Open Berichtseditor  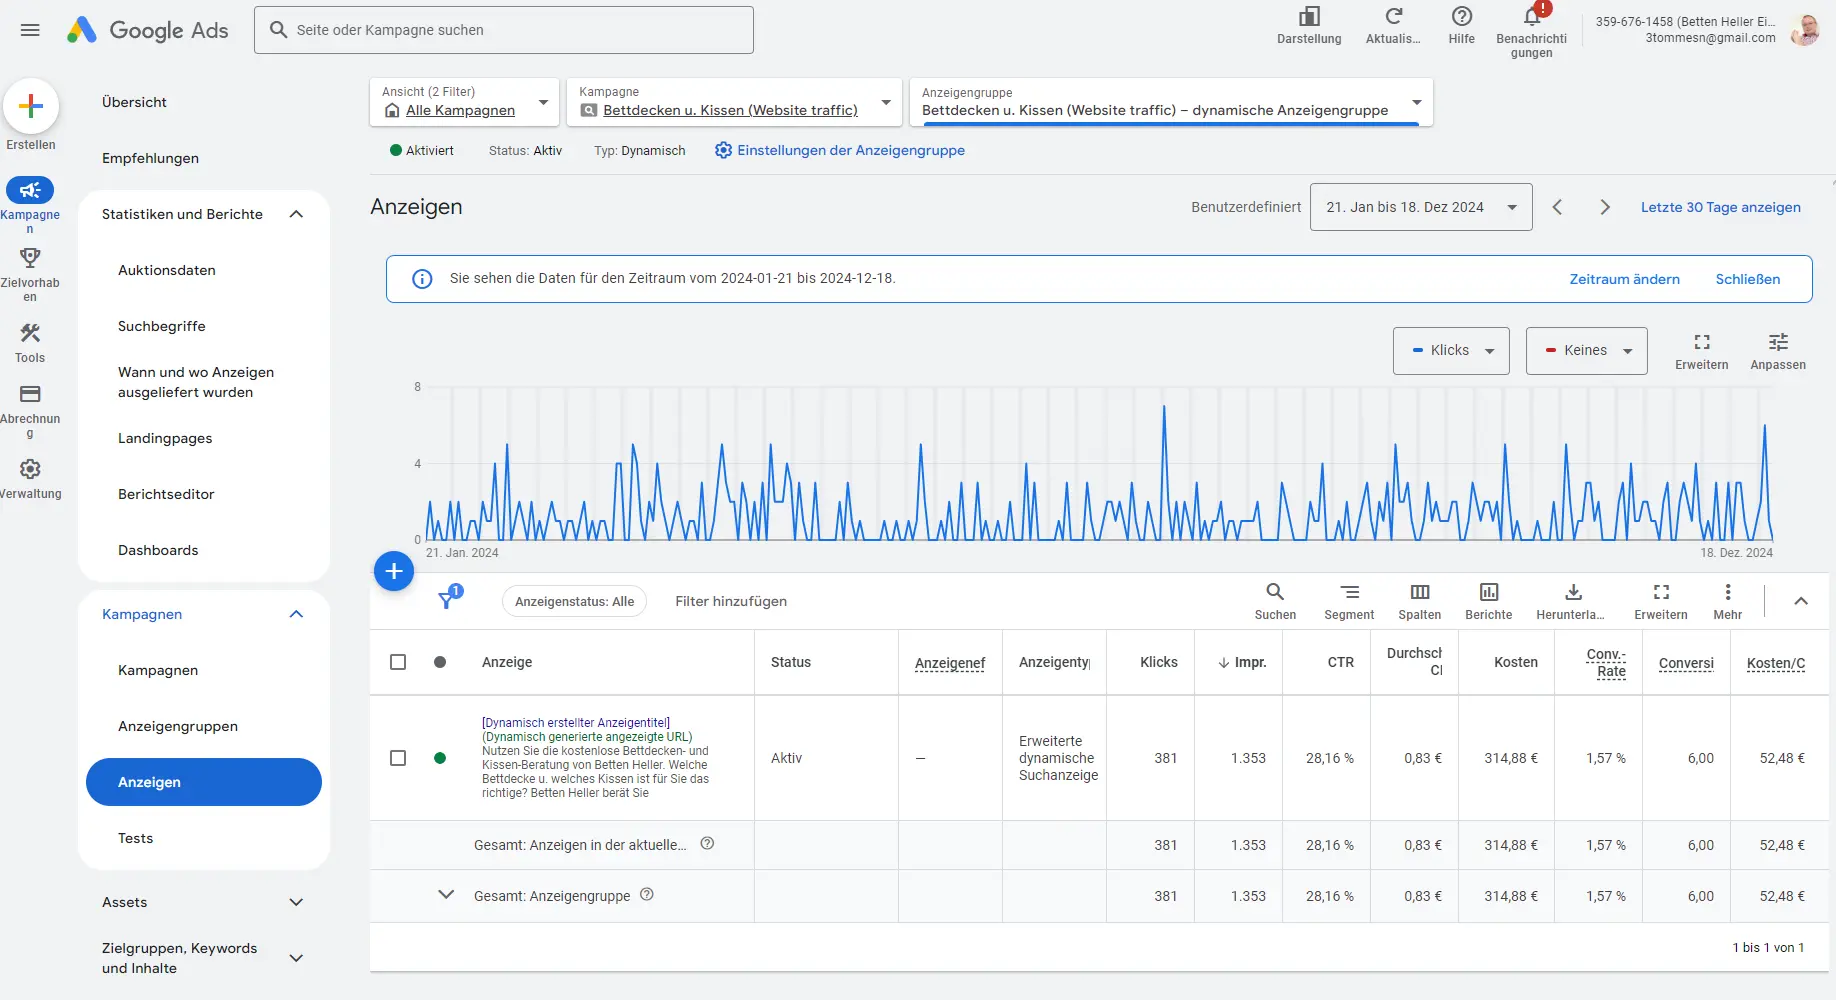166,494
